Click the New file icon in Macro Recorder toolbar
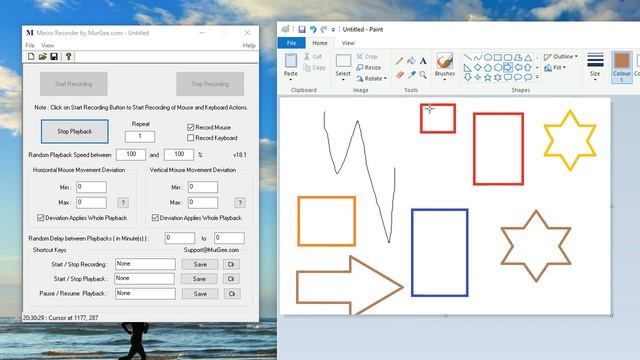640x360 pixels. pyautogui.click(x=31, y=56)
